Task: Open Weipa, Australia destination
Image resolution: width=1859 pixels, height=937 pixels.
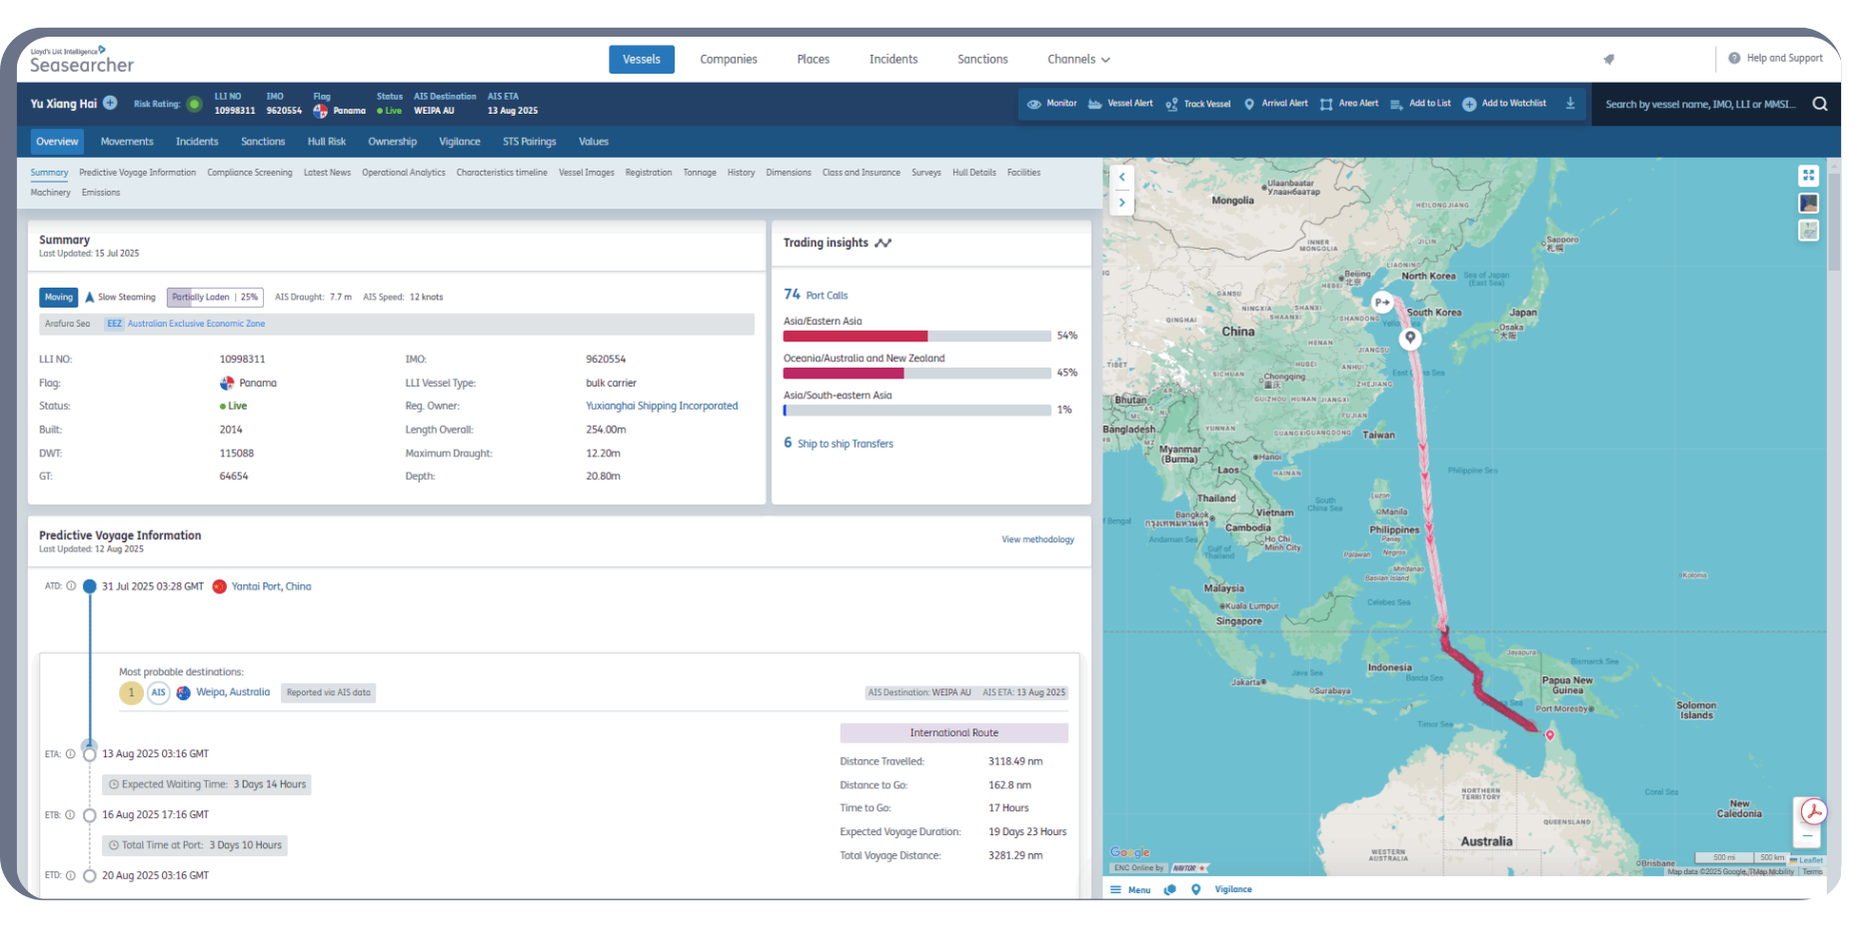Action: (232, 692)
